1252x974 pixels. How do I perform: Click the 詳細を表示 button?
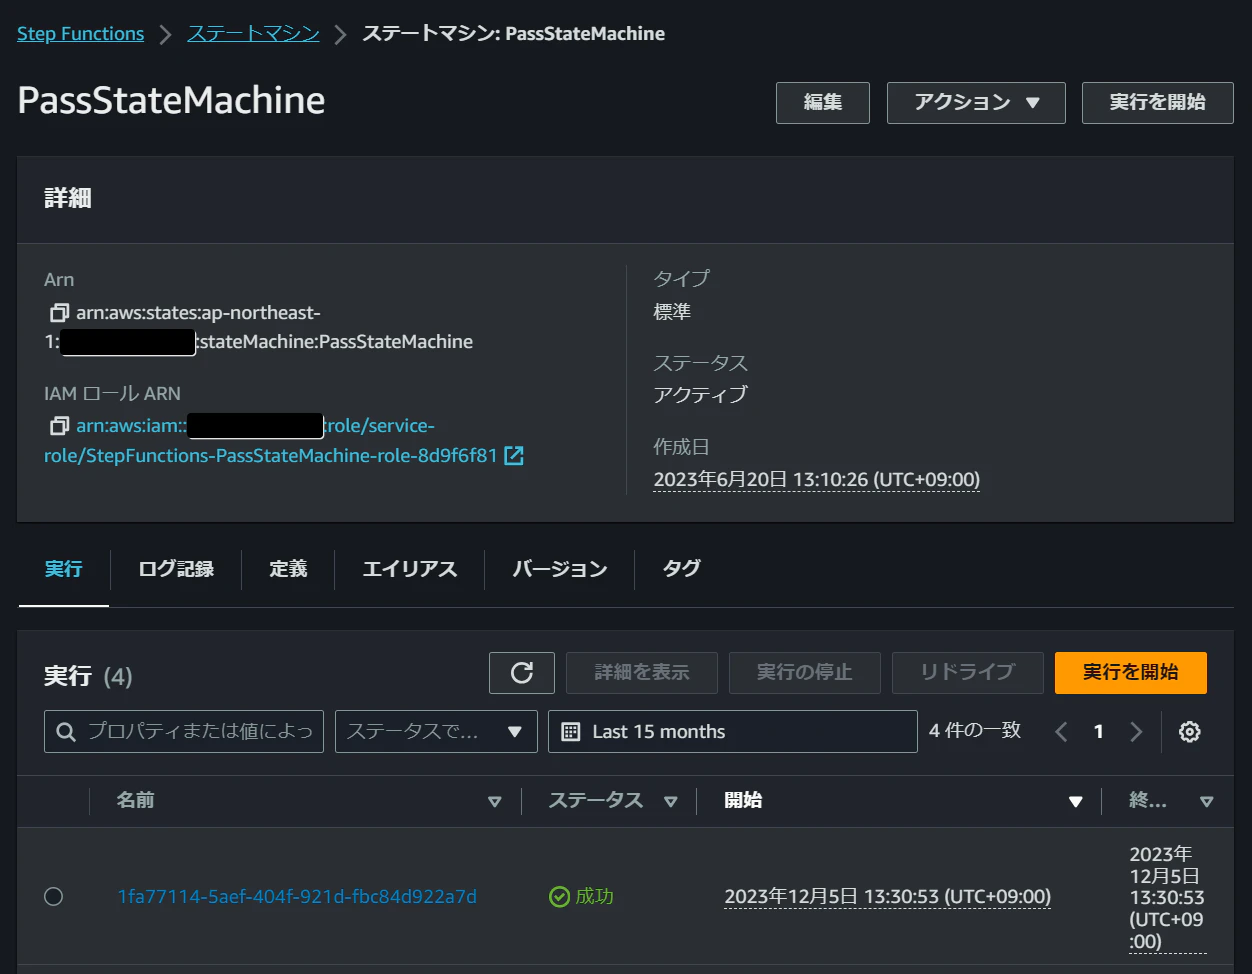(642, 673)
